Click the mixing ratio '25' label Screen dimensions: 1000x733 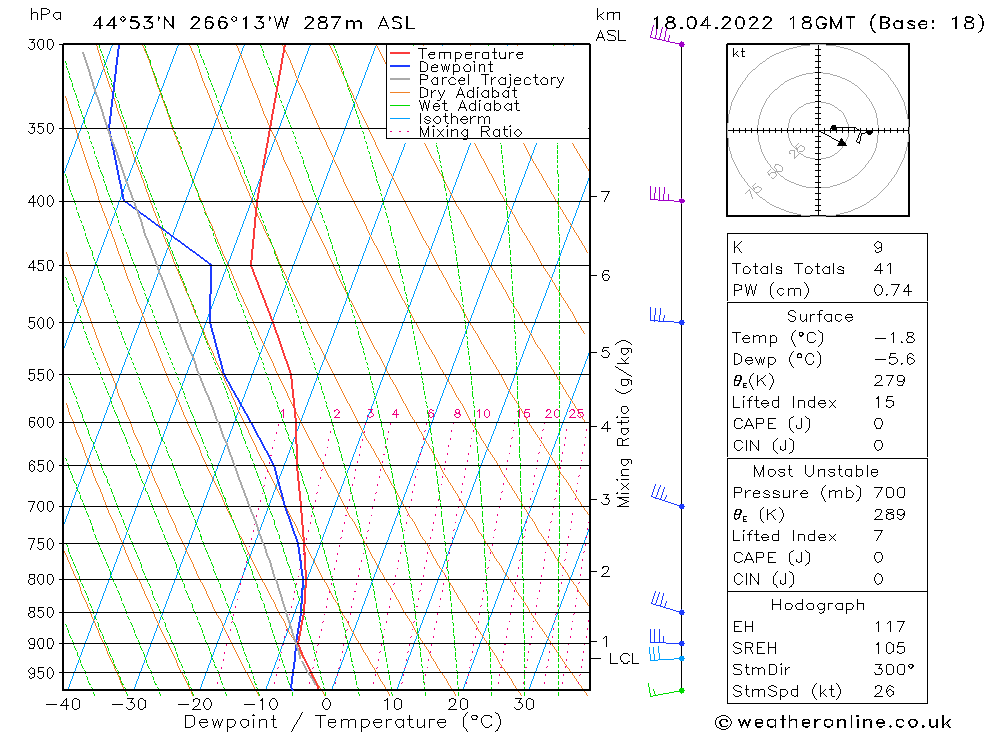tap(577, 413)
